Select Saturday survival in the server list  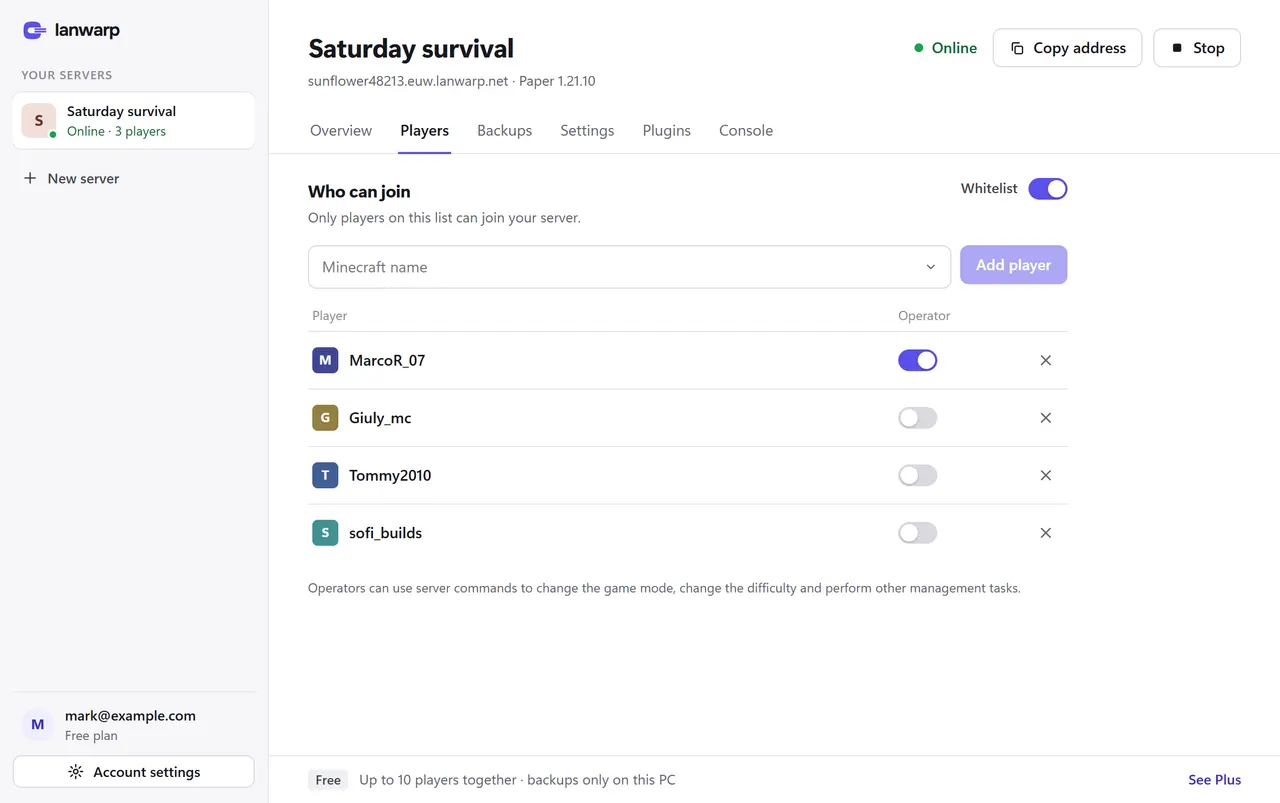[x=134, y=121]
